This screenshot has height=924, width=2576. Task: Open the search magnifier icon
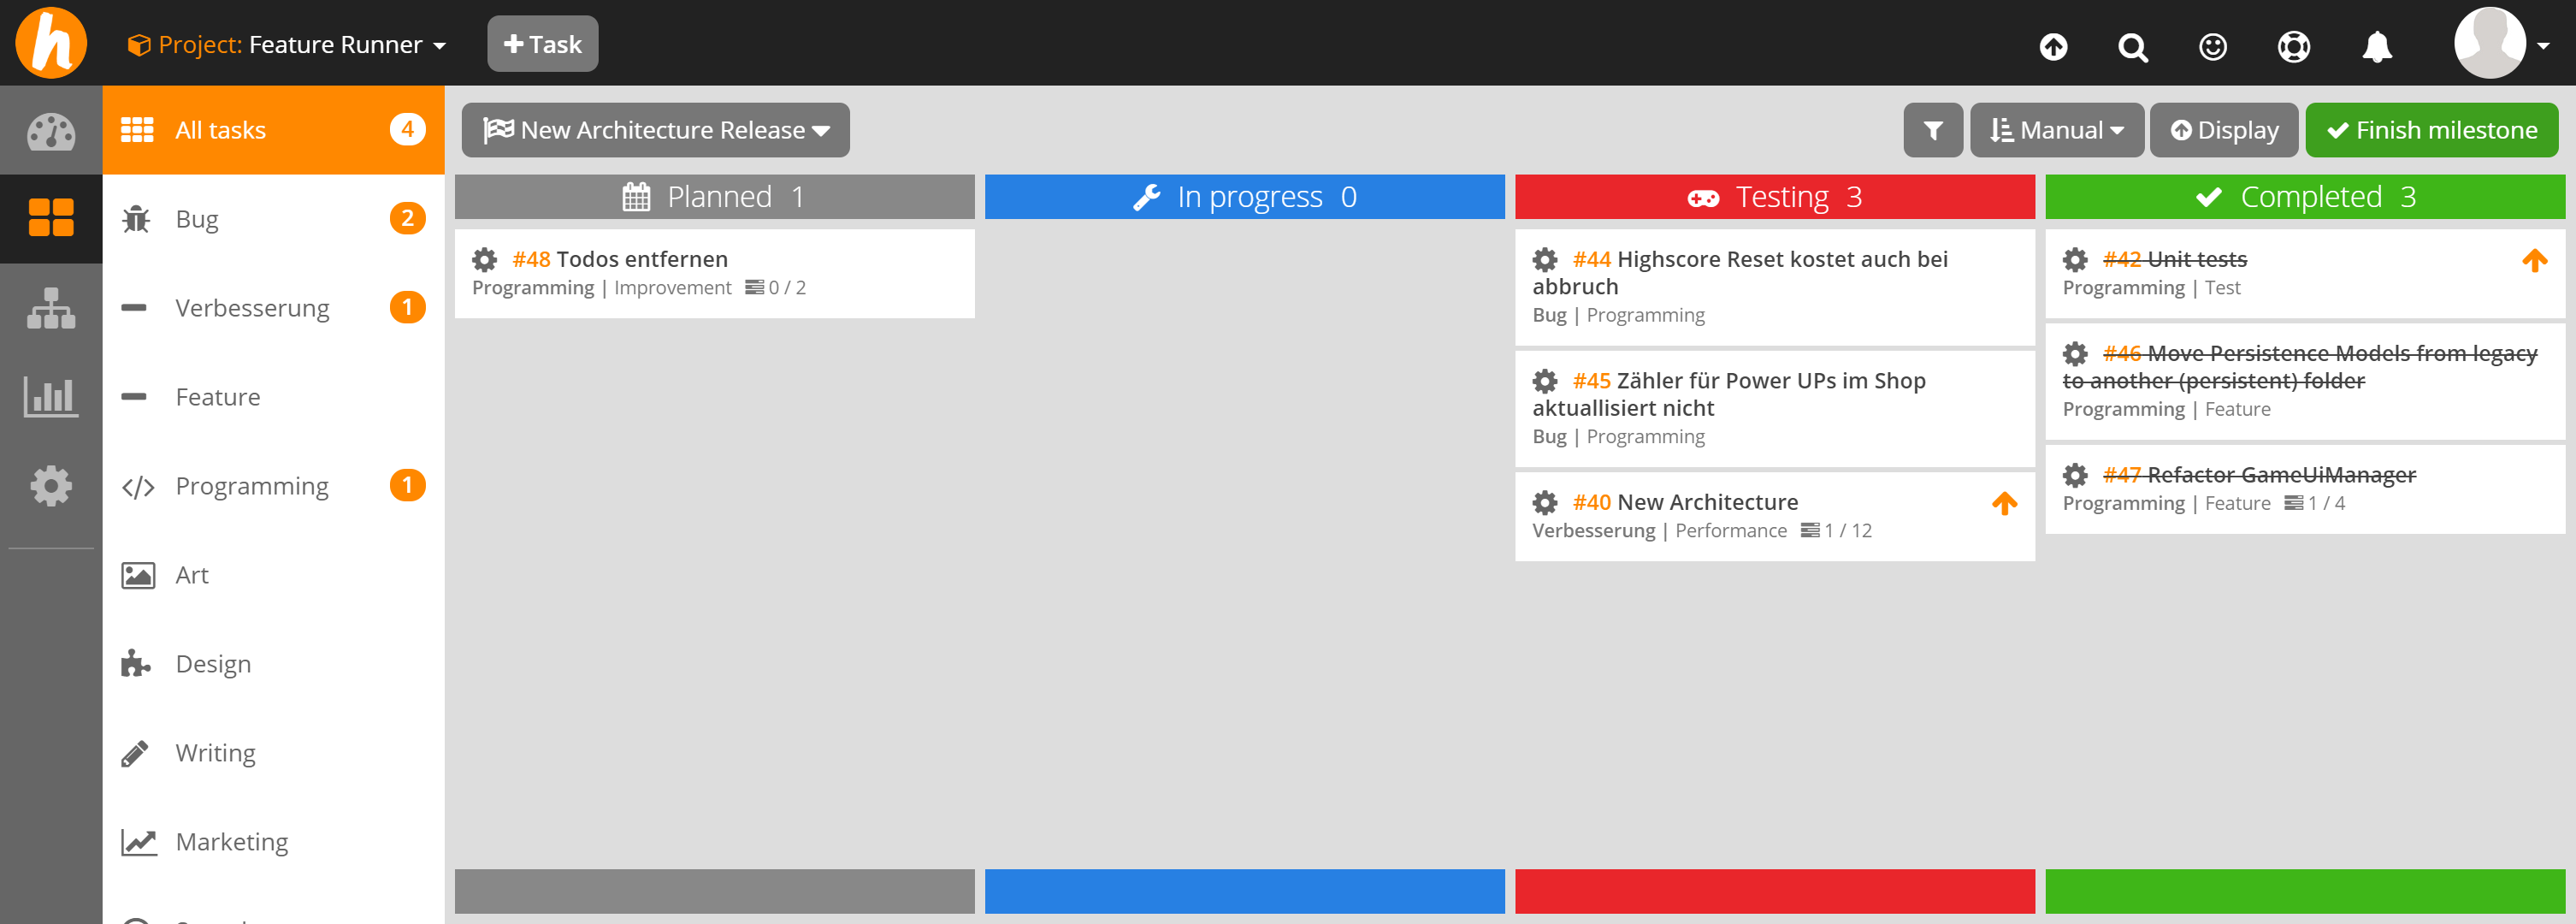point(2132,46)
